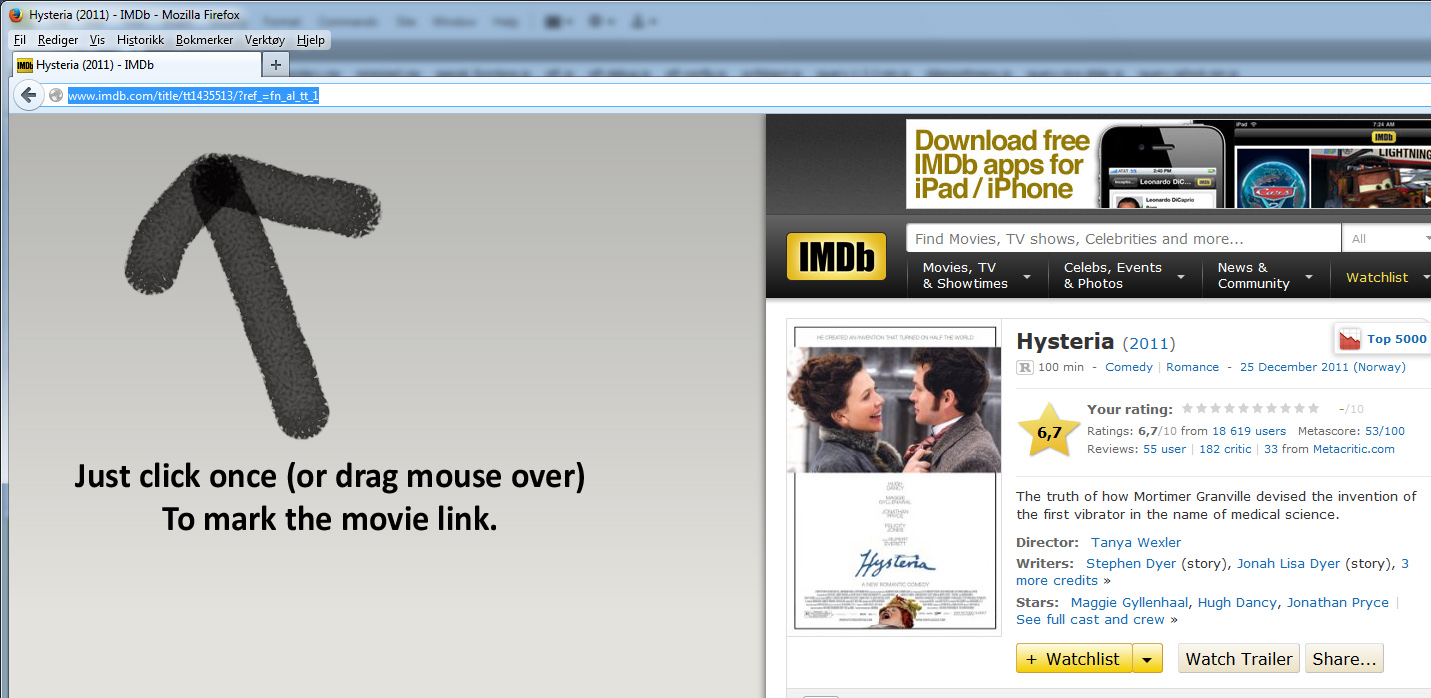Click the Download free IMDb apps banner
1431x698 pixels.
1168,164
